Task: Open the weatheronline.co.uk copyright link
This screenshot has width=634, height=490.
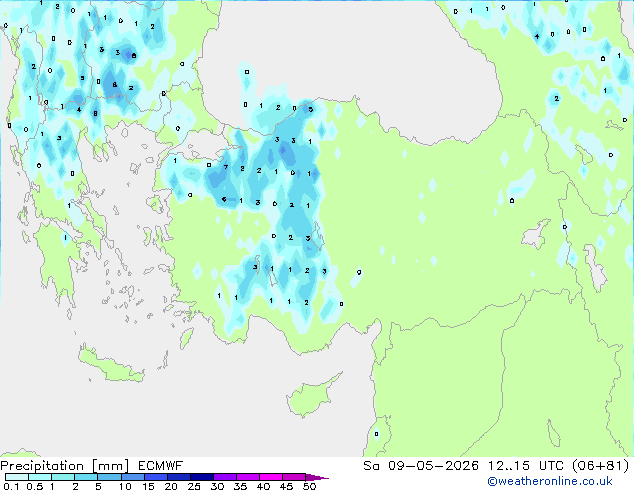Action: (550, 481)
